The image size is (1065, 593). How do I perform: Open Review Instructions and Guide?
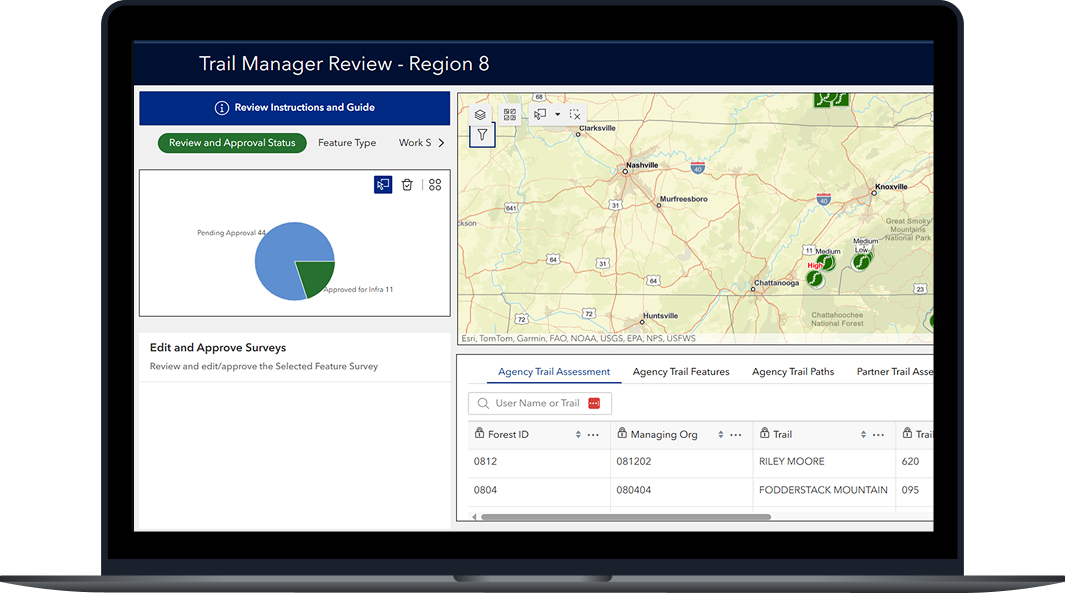click(x=294, y=107)
